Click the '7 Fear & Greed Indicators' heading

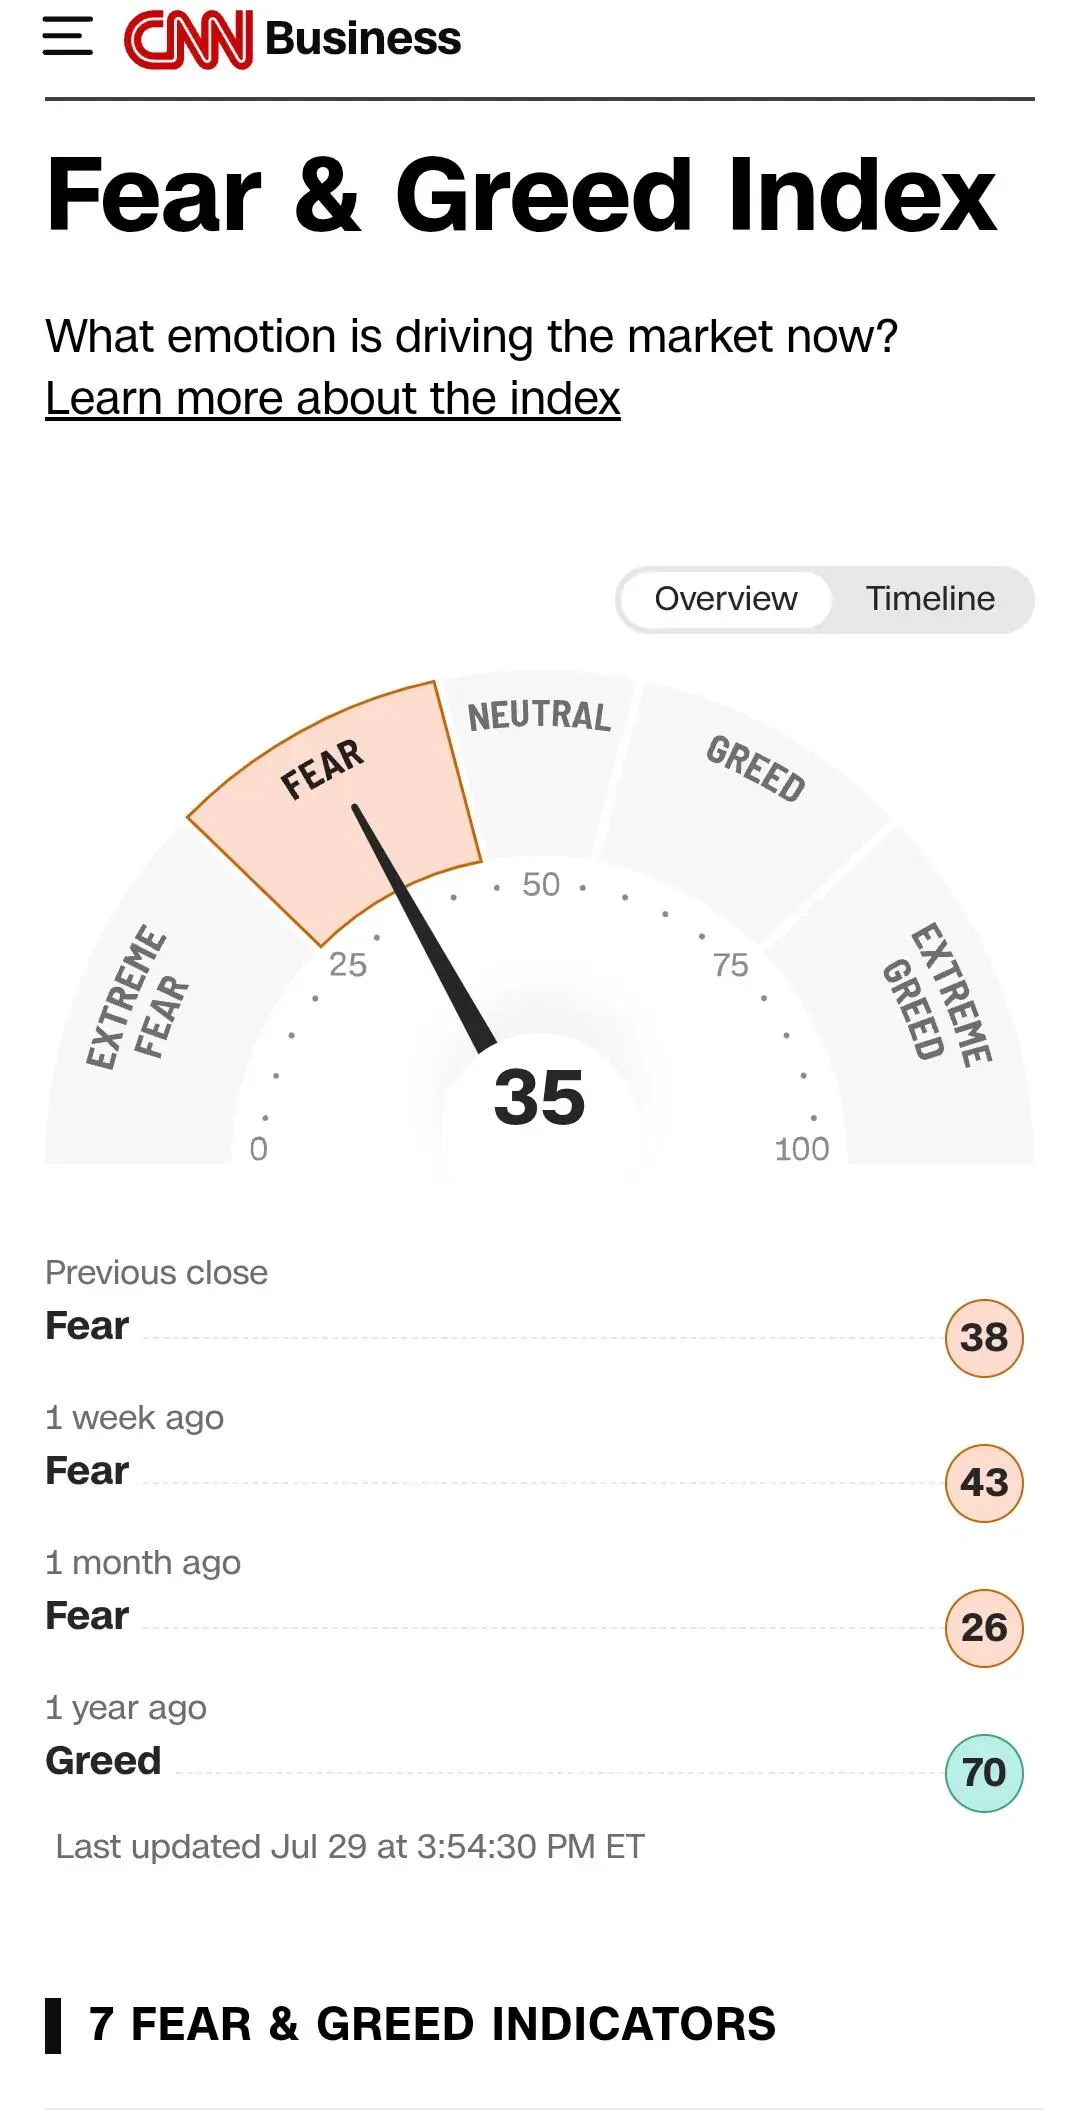(x=432, y=2025)
